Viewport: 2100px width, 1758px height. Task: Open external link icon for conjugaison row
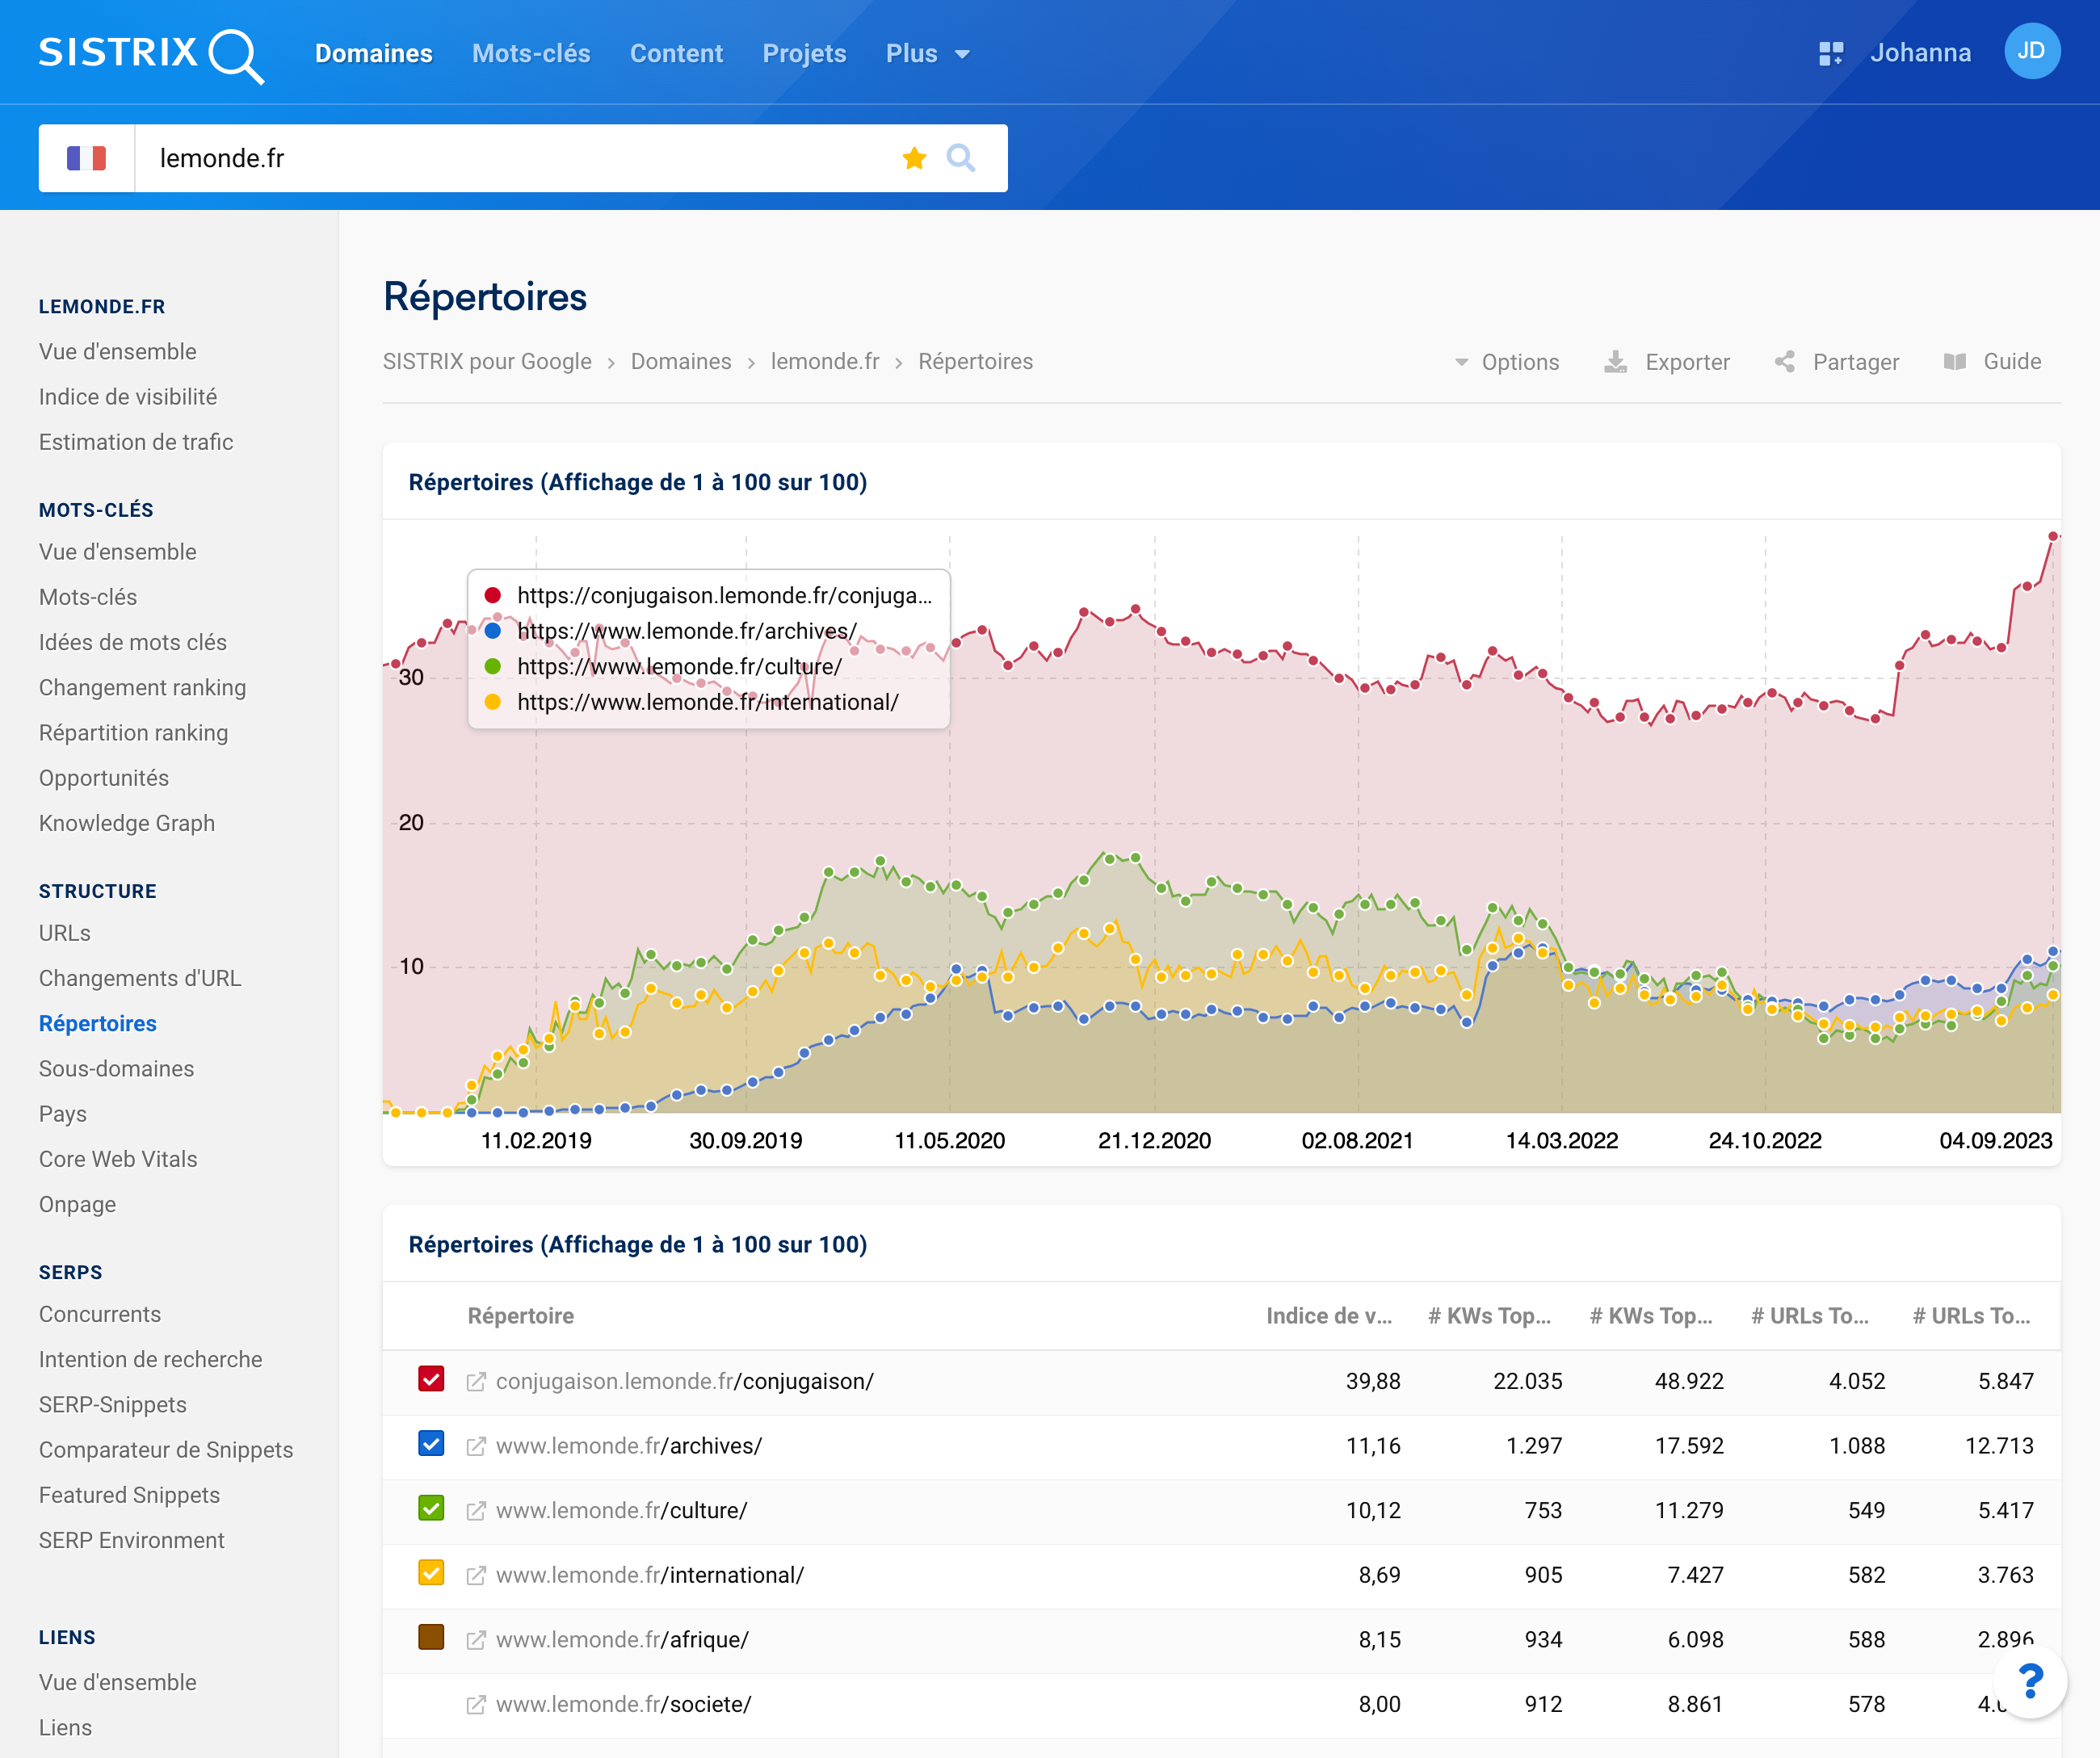click(476, 1382)
